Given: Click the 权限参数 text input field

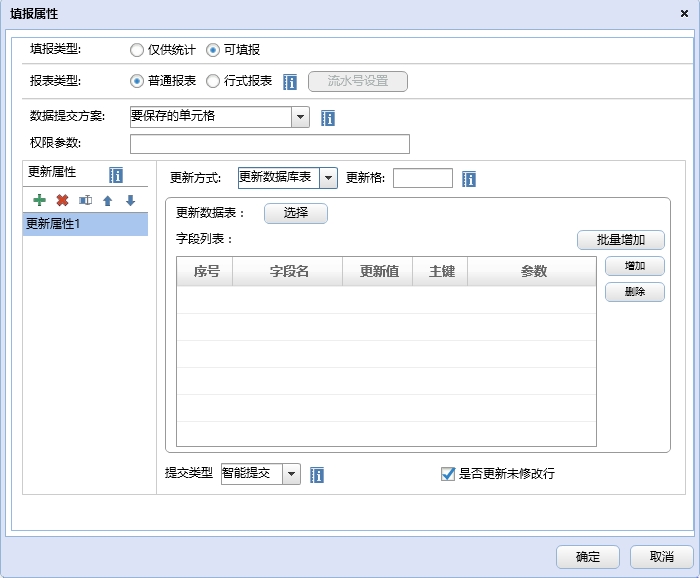Looking at the screenshot, I should [x=269, y=144].
